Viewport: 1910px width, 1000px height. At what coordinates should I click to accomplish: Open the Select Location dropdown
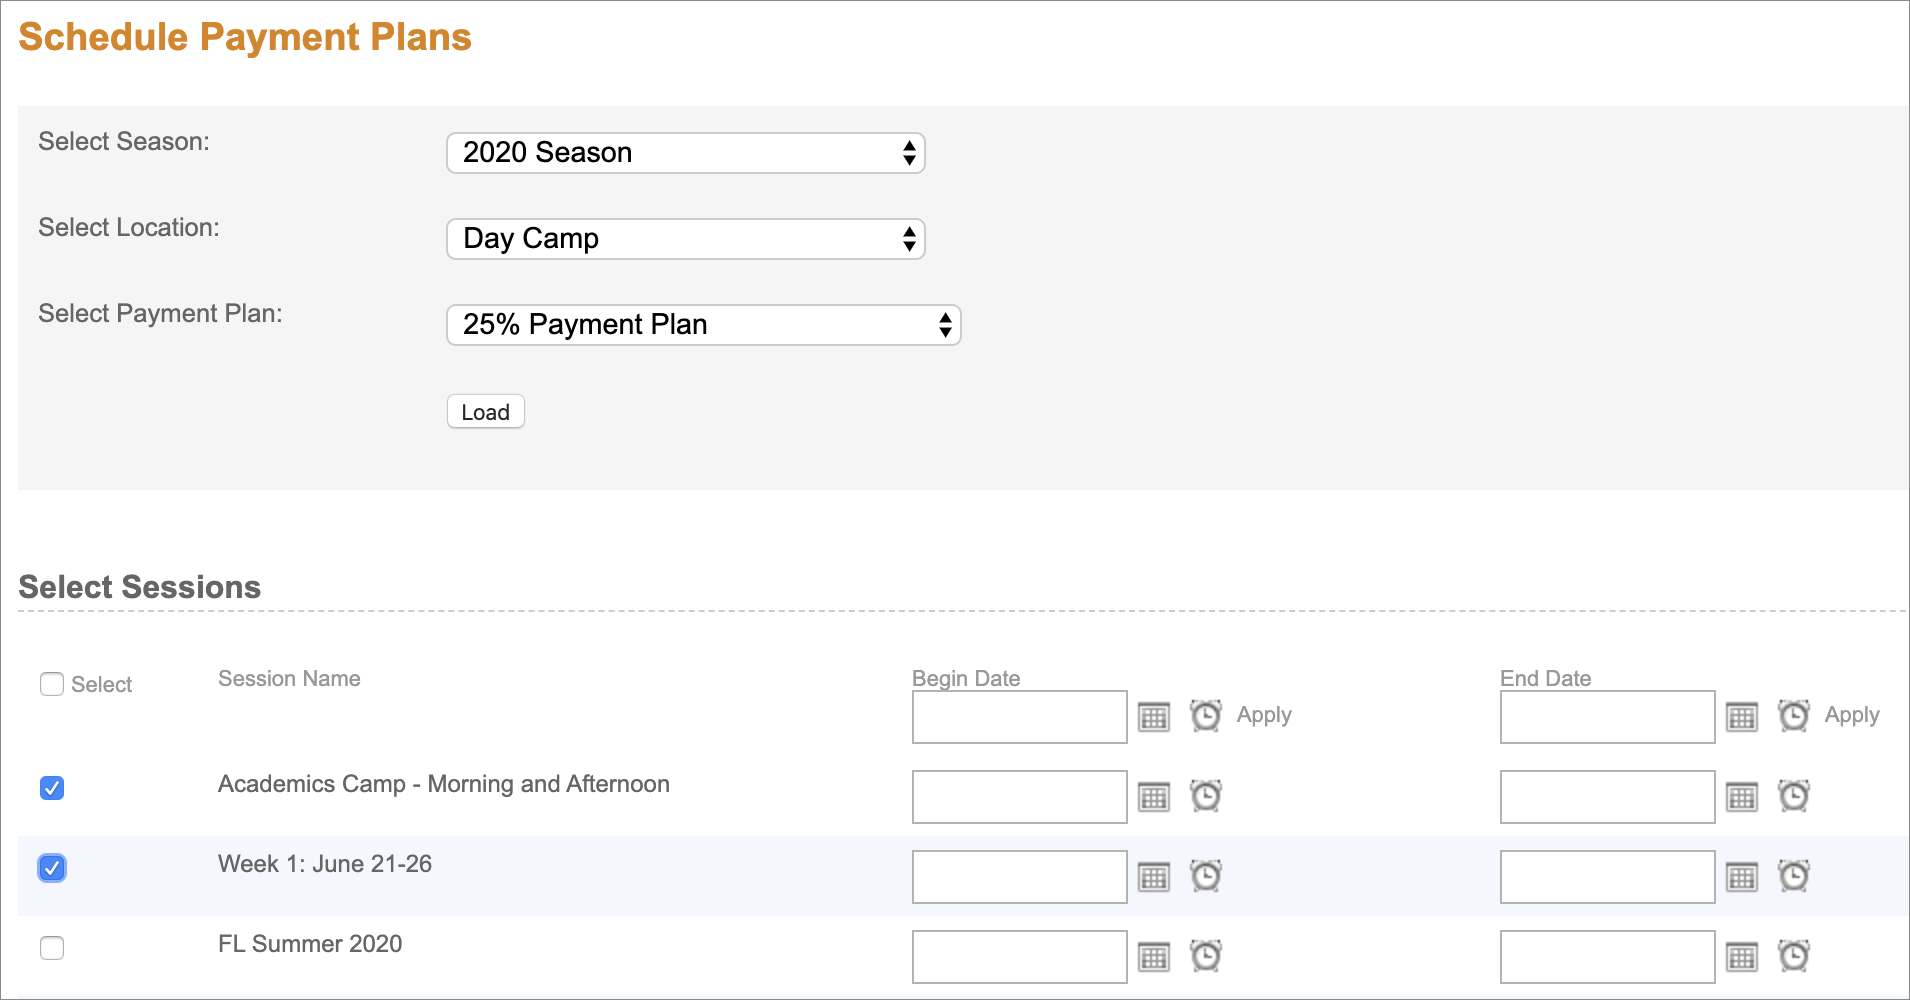point(685,239)
